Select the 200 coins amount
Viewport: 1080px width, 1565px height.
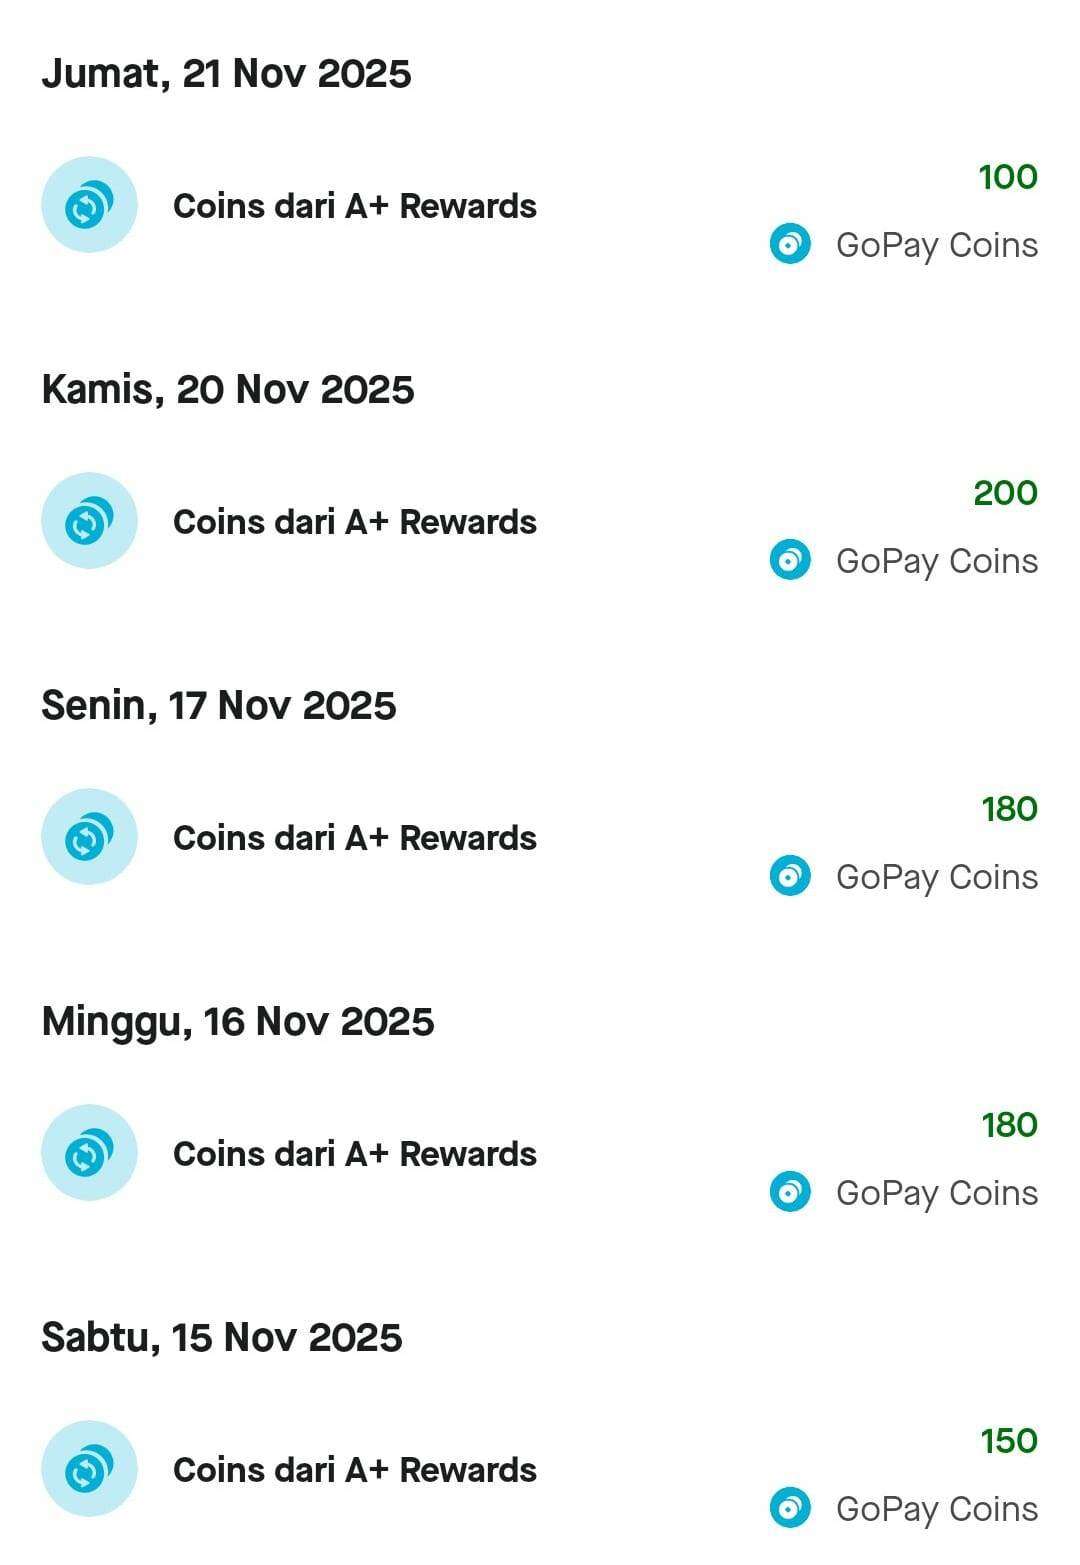[1005, 493]
